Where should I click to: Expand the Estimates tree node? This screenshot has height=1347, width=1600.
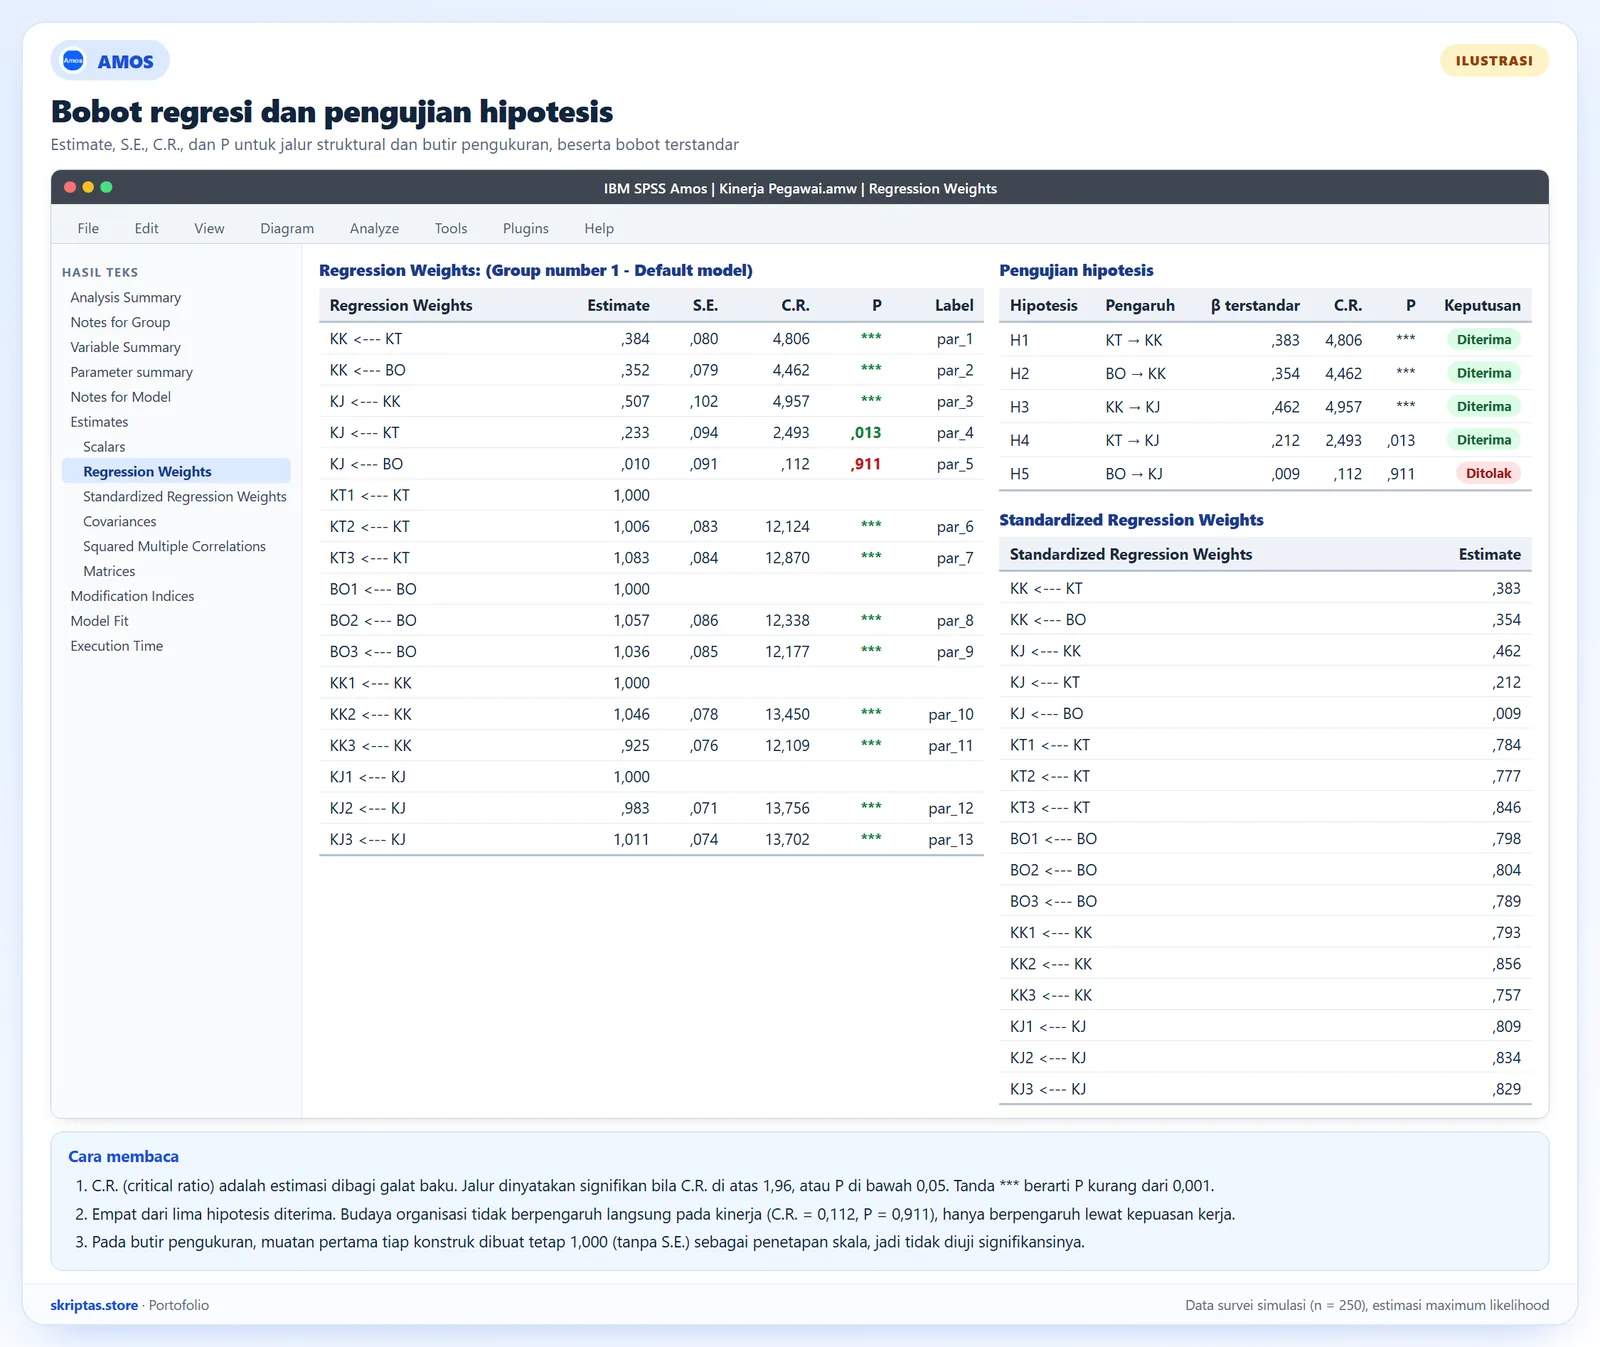point(99,422)
